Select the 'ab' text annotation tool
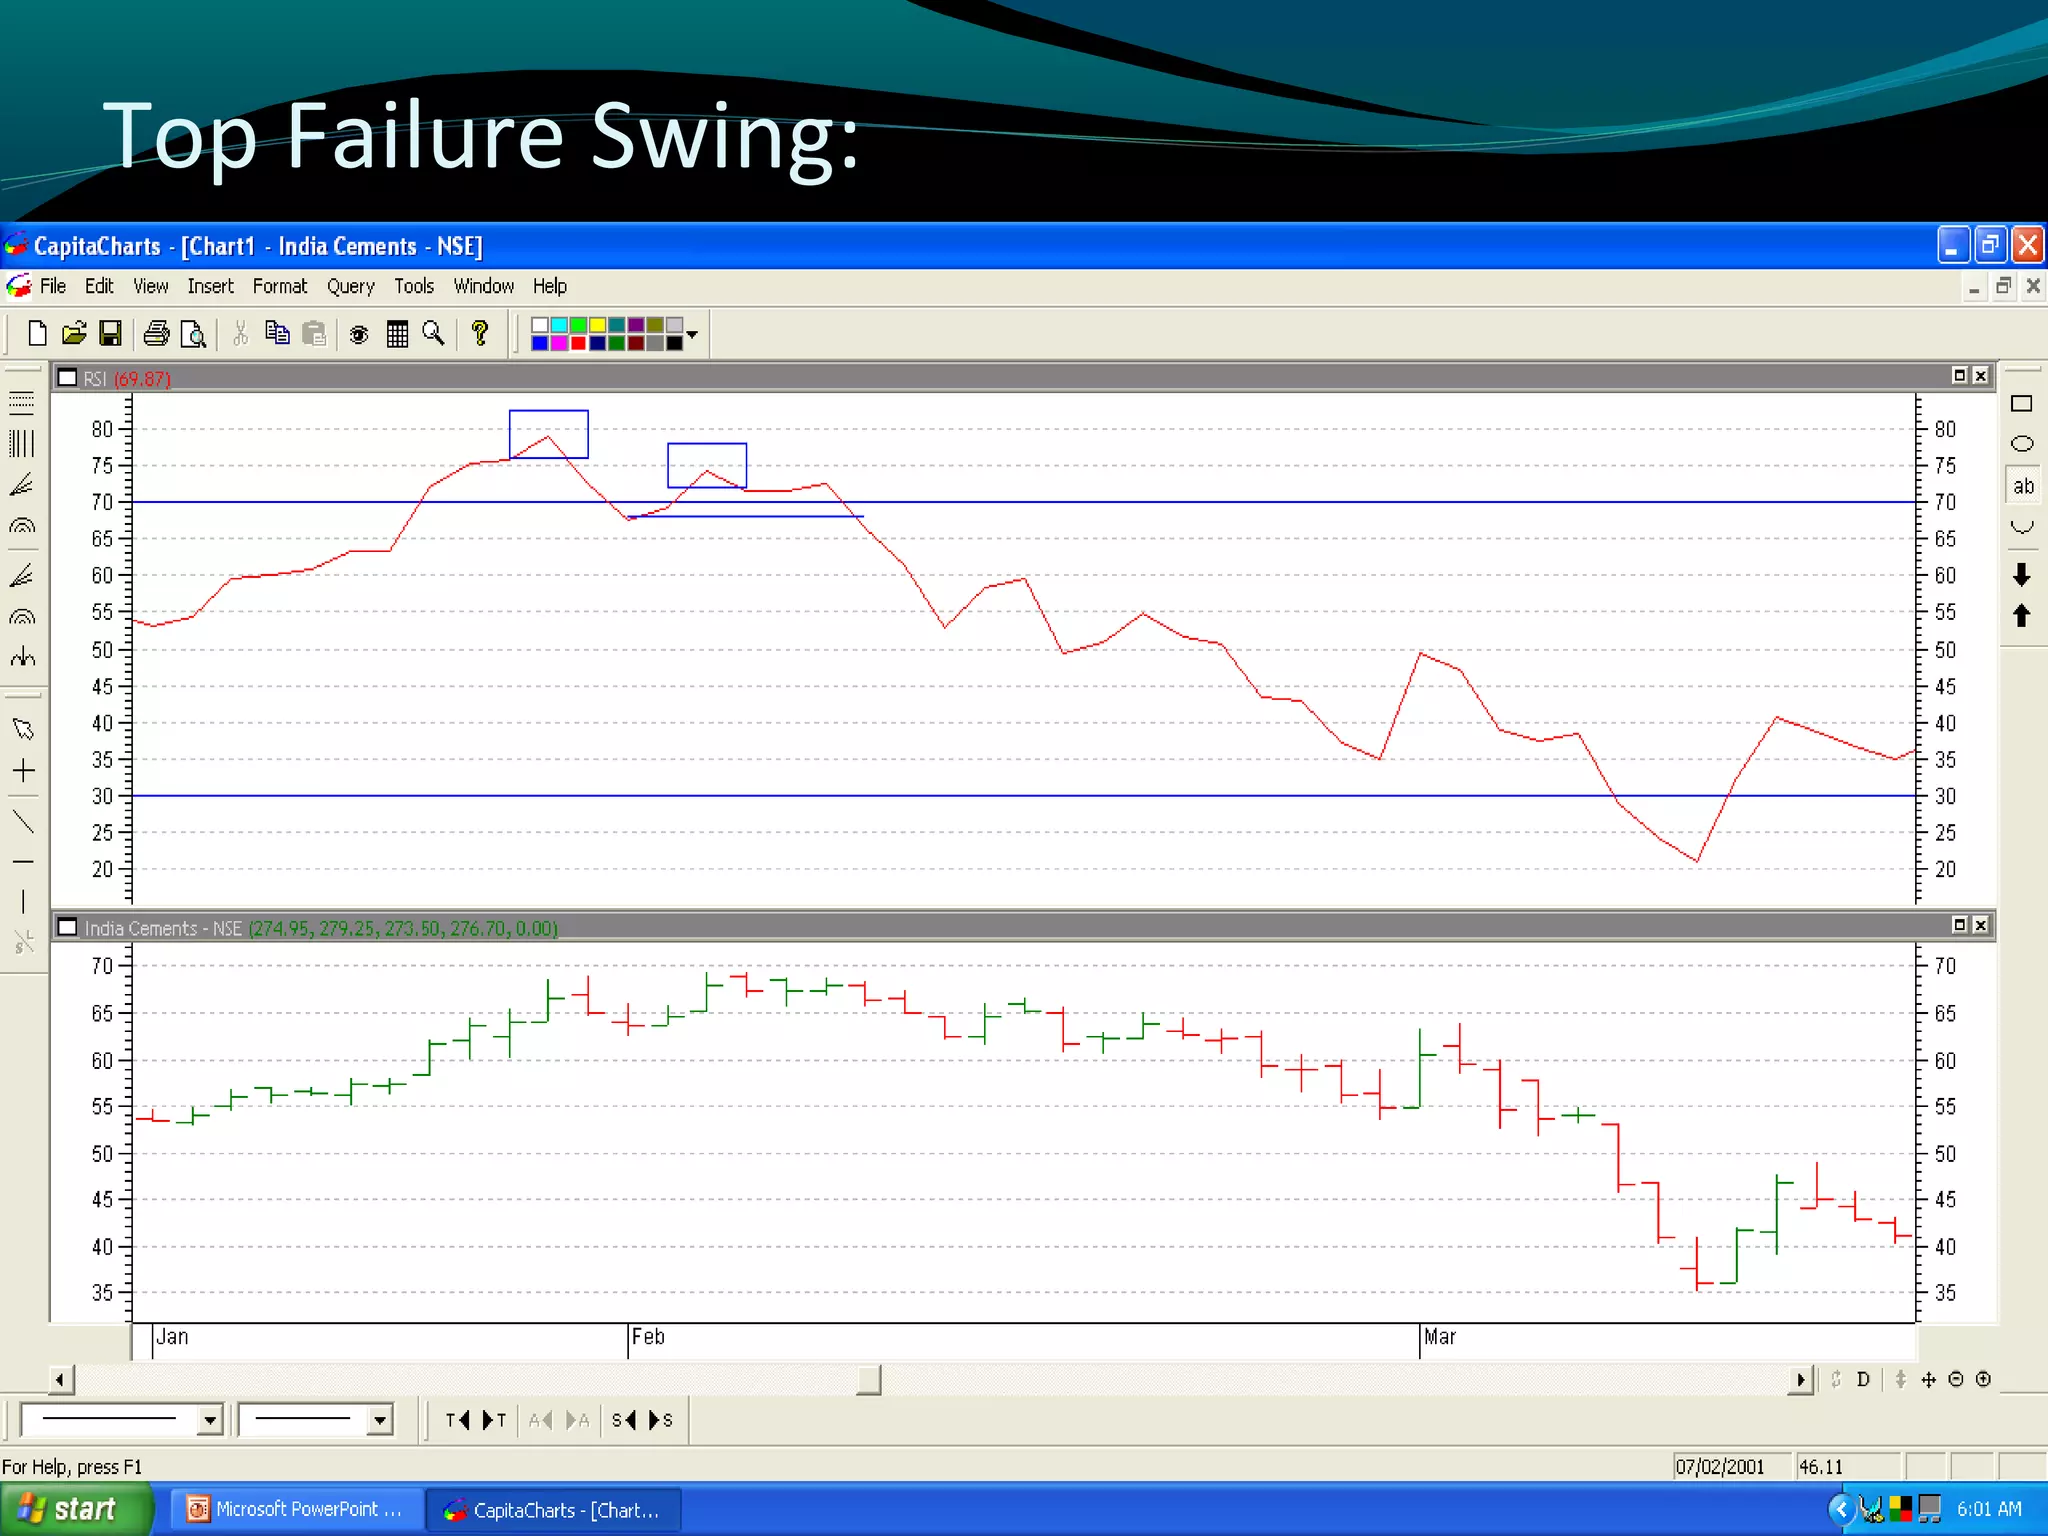 coord(2023,486)
